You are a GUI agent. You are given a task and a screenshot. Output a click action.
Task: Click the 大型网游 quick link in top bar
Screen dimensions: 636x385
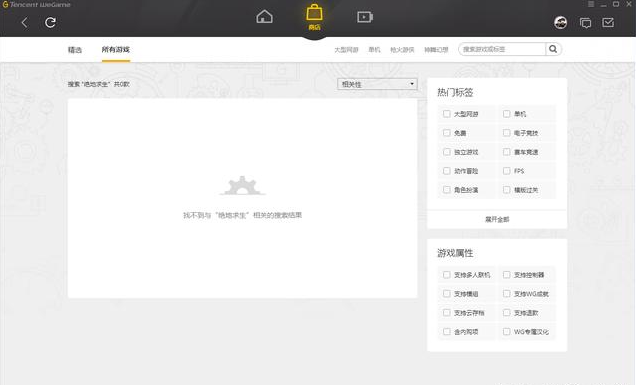(x=346, y=49)
